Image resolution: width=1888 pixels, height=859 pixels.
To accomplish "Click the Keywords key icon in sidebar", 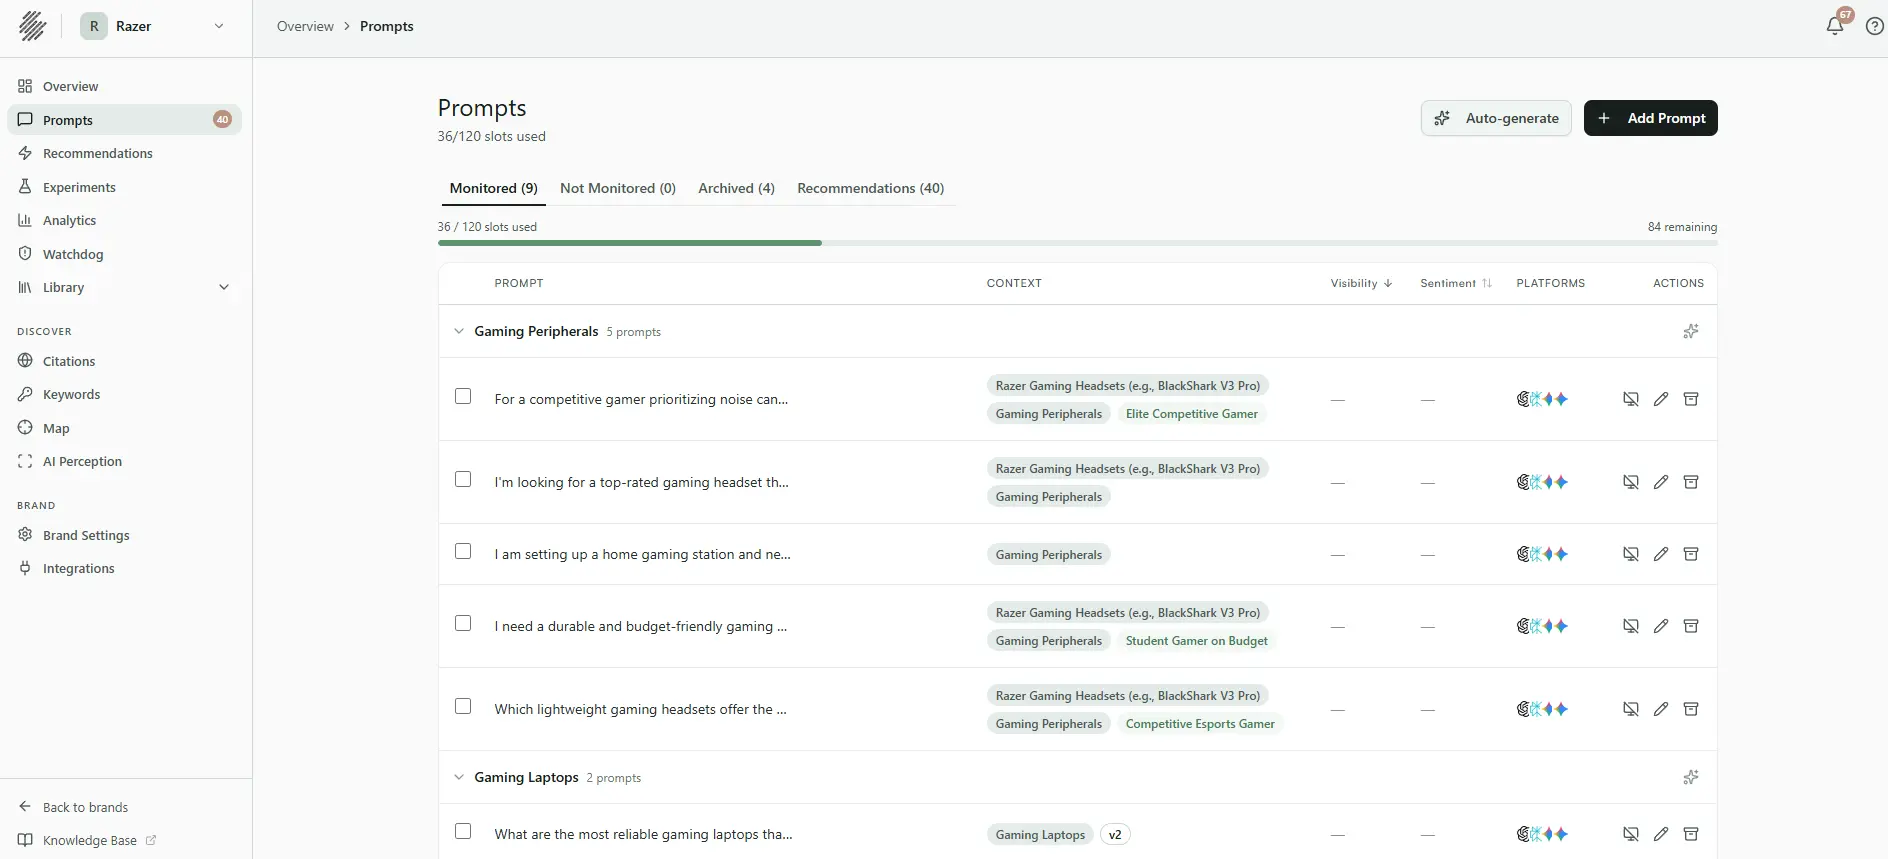I will (x=25, y=394).
